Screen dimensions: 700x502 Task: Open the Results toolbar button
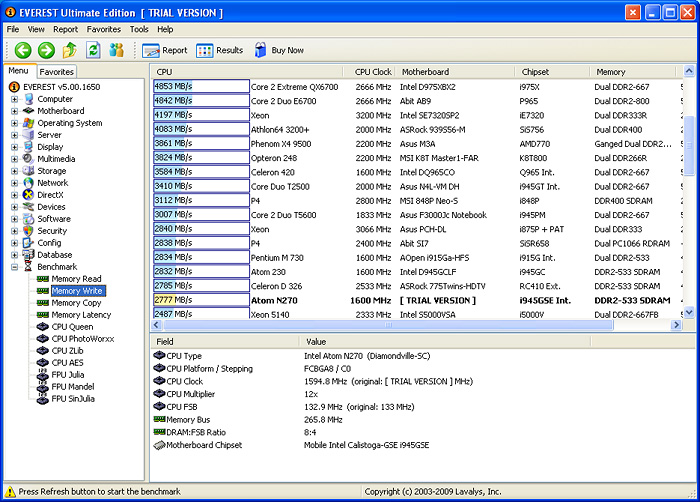[x=219, y=50]
